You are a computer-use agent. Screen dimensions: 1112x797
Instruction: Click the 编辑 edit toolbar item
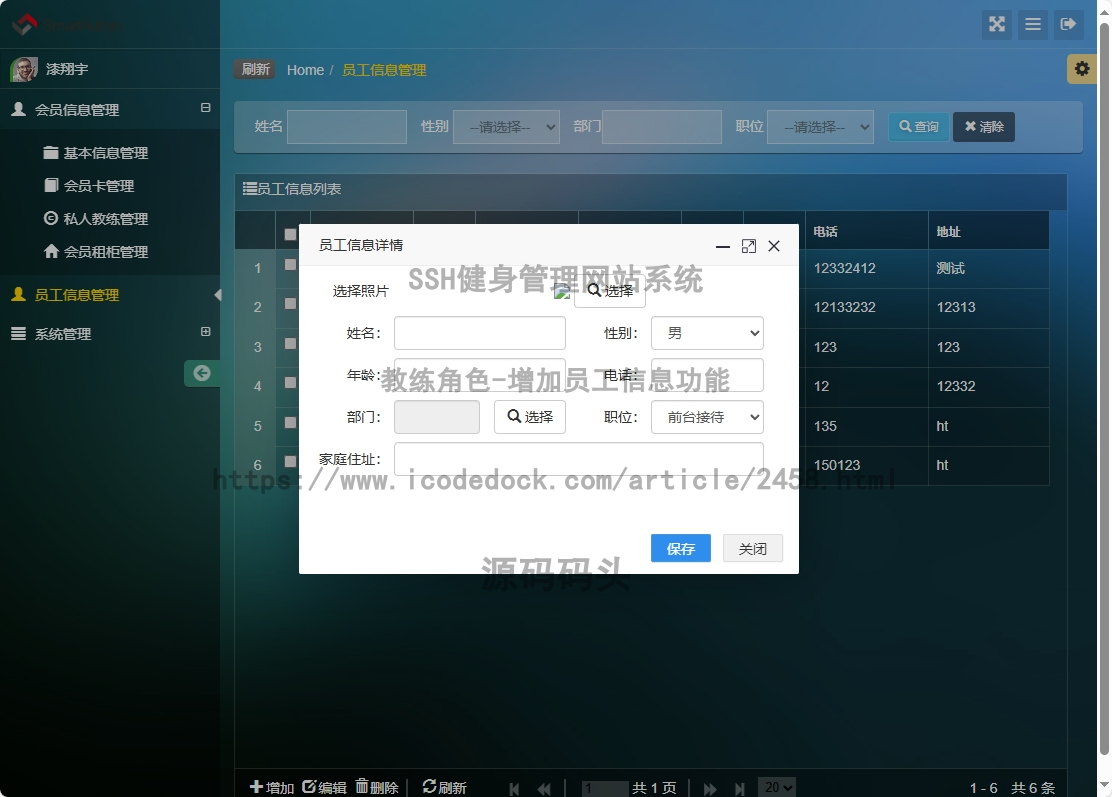[x=324, y=787]
